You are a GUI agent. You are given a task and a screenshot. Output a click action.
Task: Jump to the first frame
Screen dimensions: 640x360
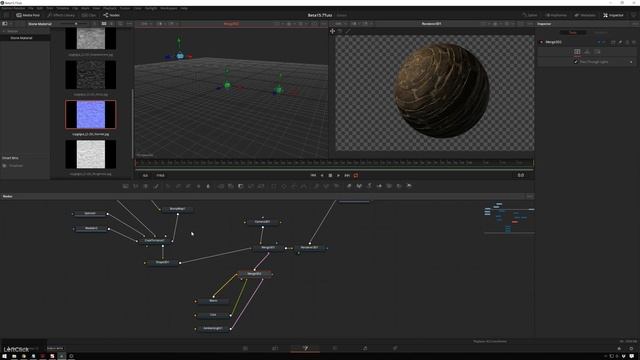(313, 176)
